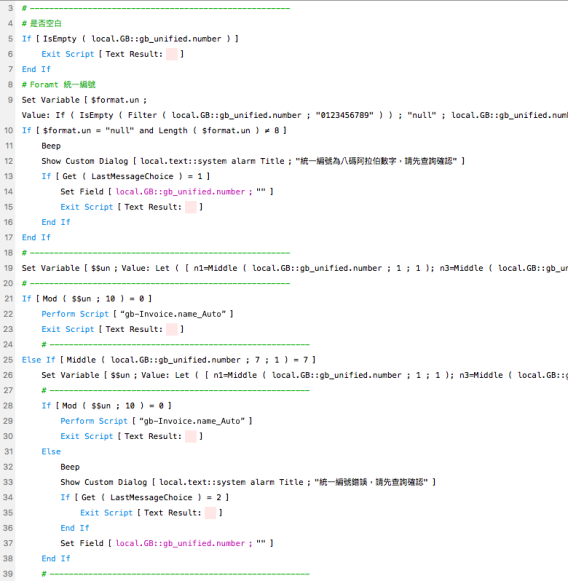Click Show Custom Dialog step on line 33
This screenshot has height=581, width=568.
click(x=248, y=482)
